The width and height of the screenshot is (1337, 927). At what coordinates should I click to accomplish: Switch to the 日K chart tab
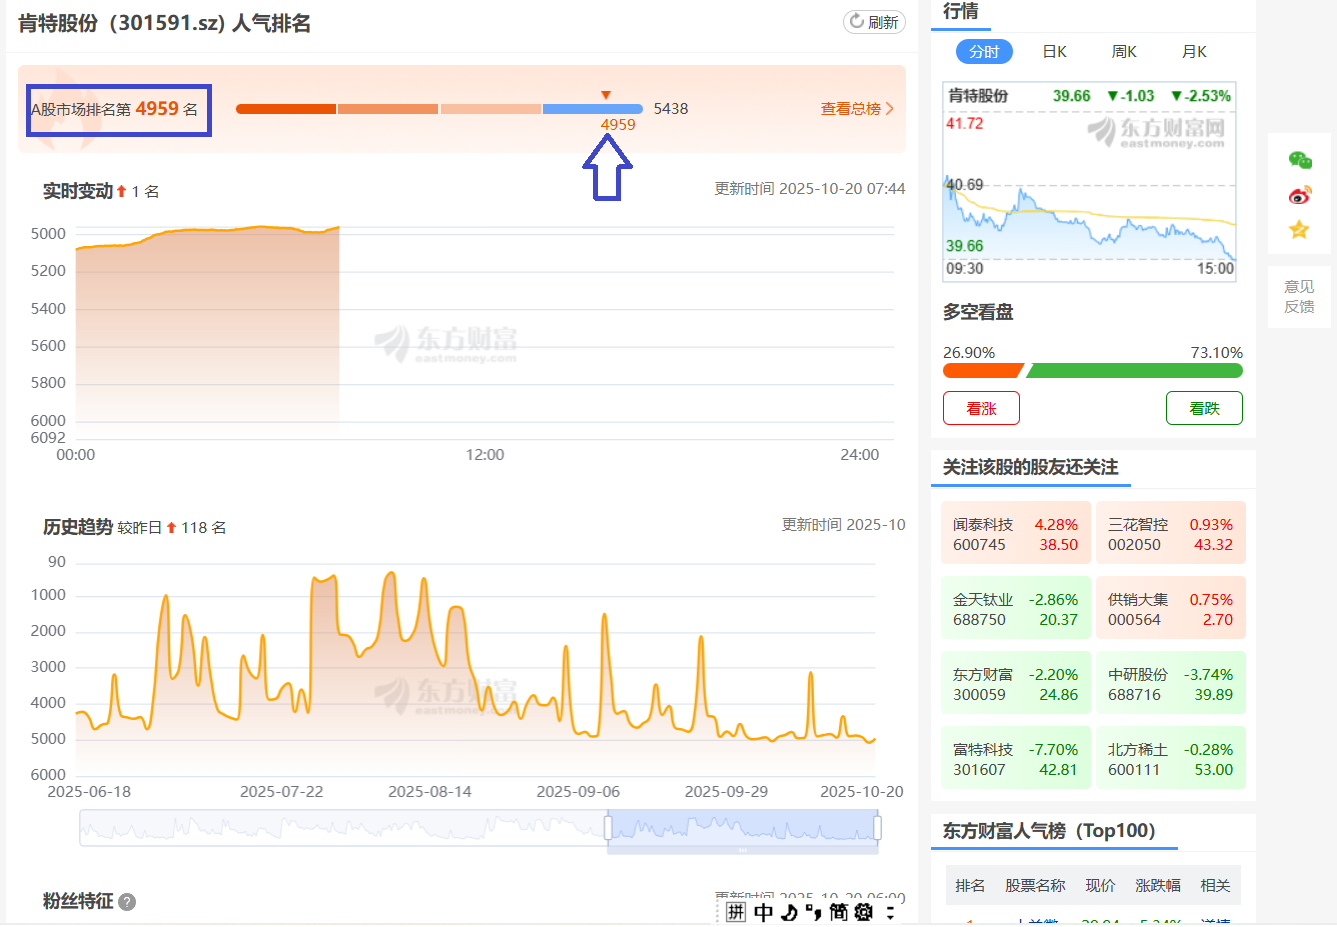pyautogui.click(x=1054, y=52)
